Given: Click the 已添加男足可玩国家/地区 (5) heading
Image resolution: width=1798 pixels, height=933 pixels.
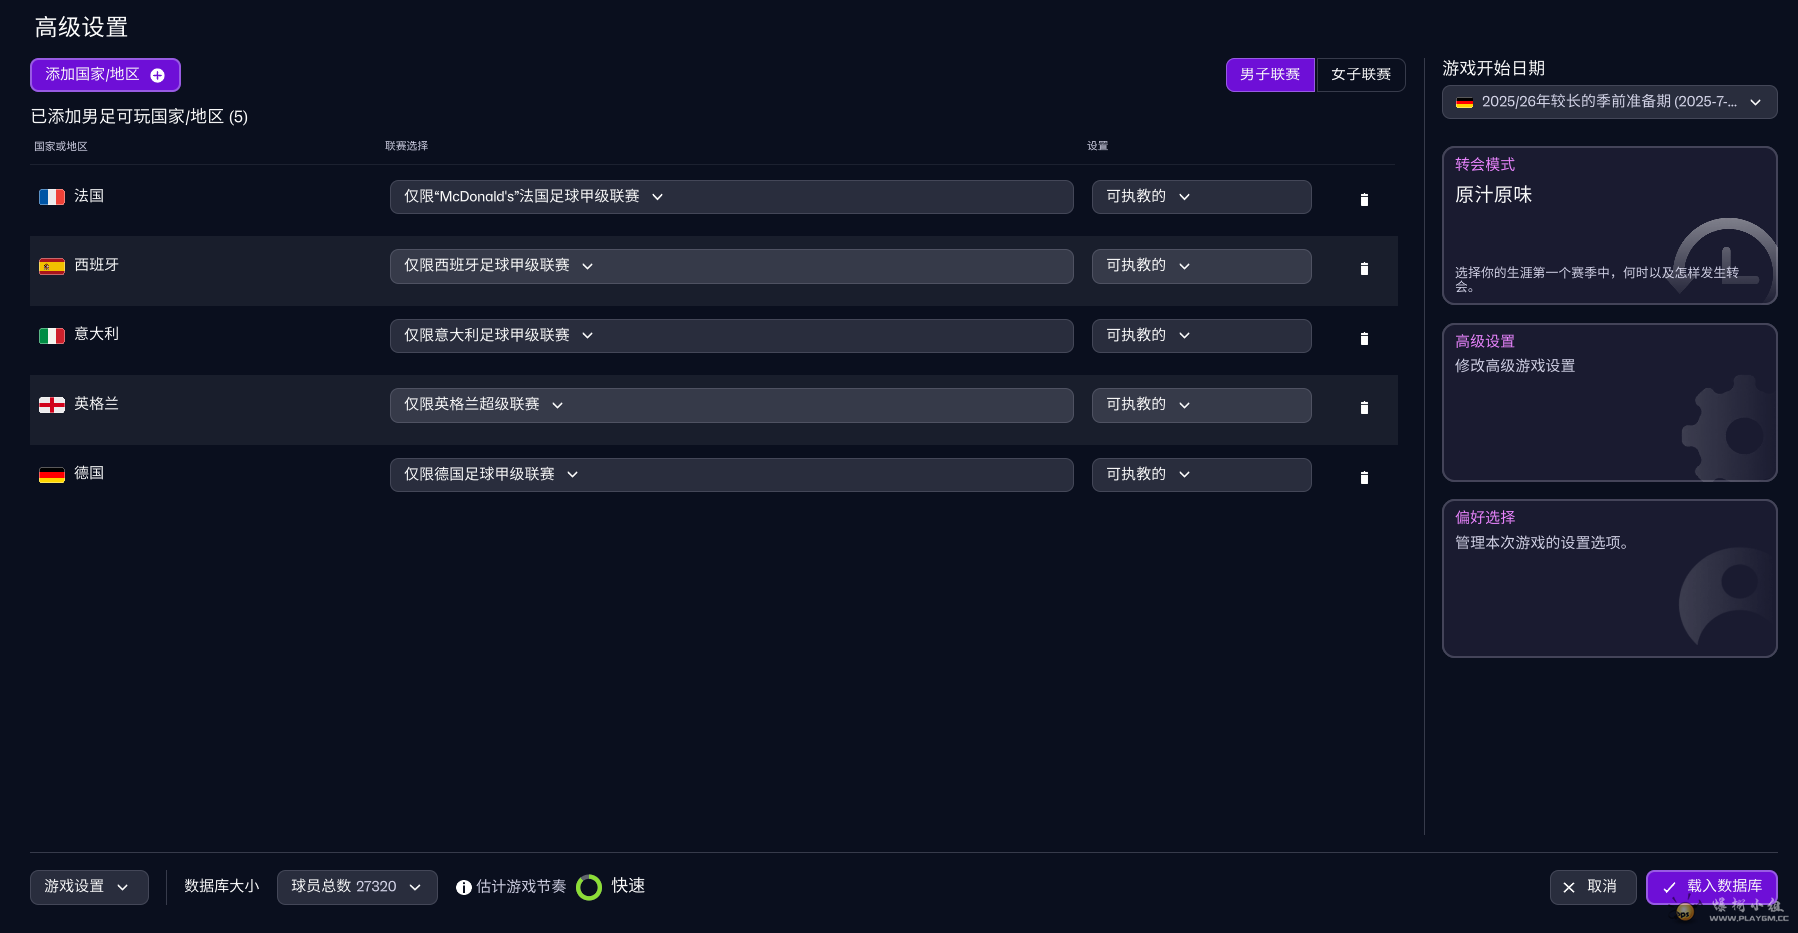Looking at the screenshot, I should pyautogui.click(x=139, y=117).
